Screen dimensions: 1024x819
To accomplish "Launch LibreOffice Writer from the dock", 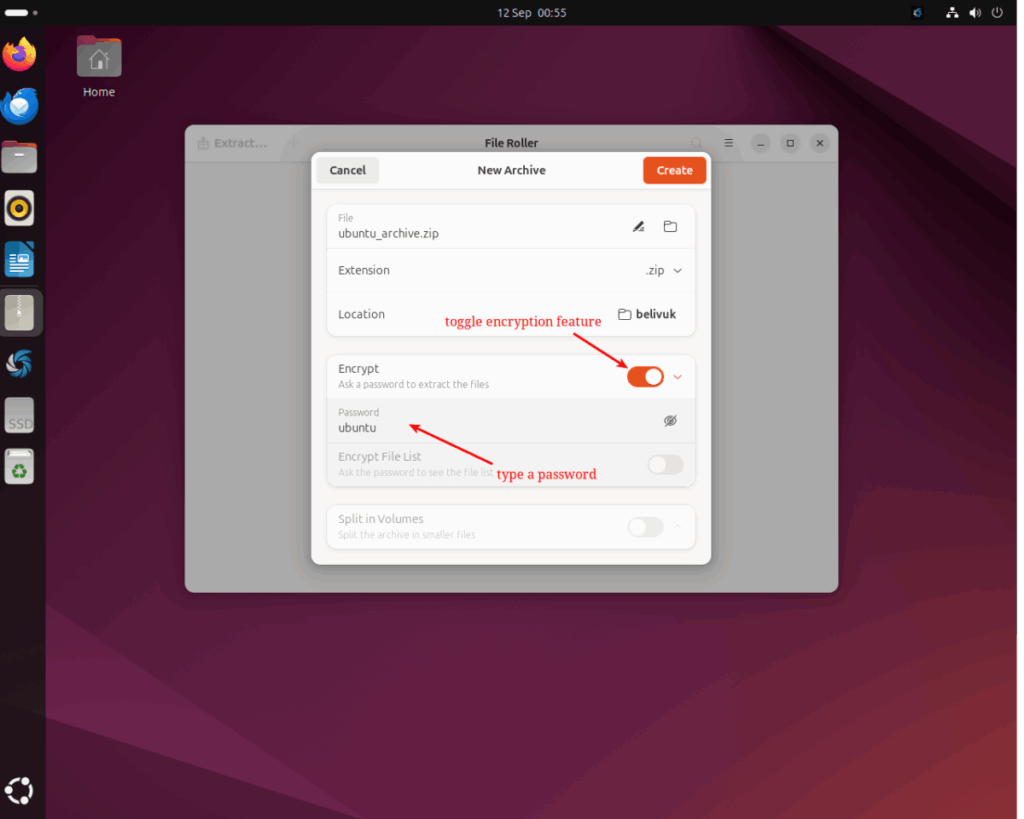I will [x=19, y=260].
